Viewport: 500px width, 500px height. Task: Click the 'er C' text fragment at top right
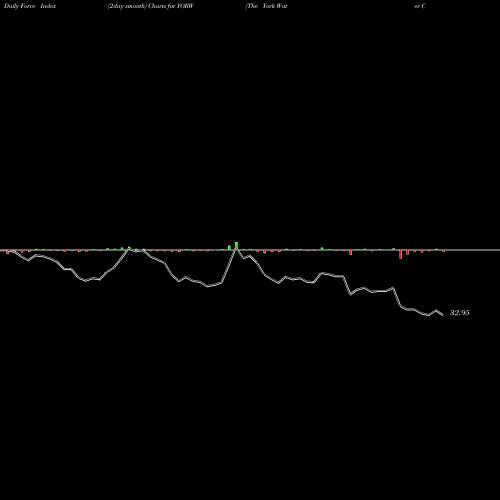[x=420, y=6]
